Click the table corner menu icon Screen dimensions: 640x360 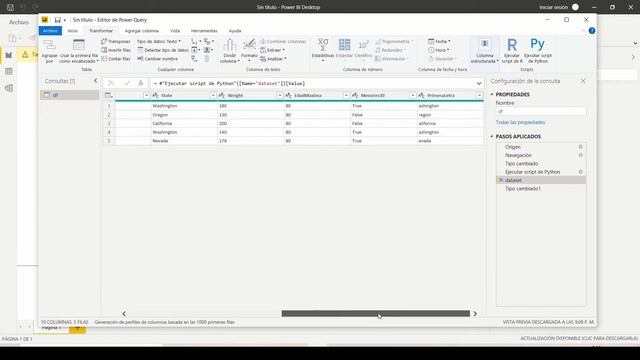coord(109,96)
